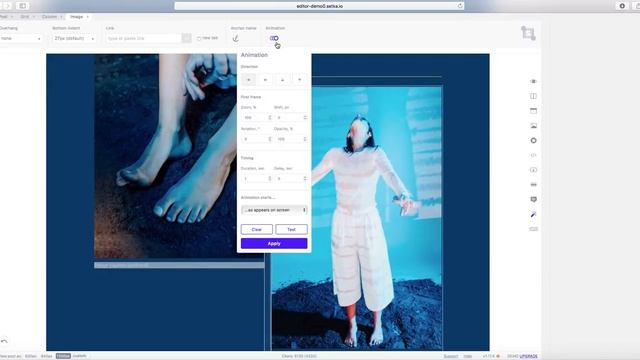Image resolution: width=640 pixels, height=360 pixels.
Task: Click the image caption field below feet photo
Action: (179, 265)
